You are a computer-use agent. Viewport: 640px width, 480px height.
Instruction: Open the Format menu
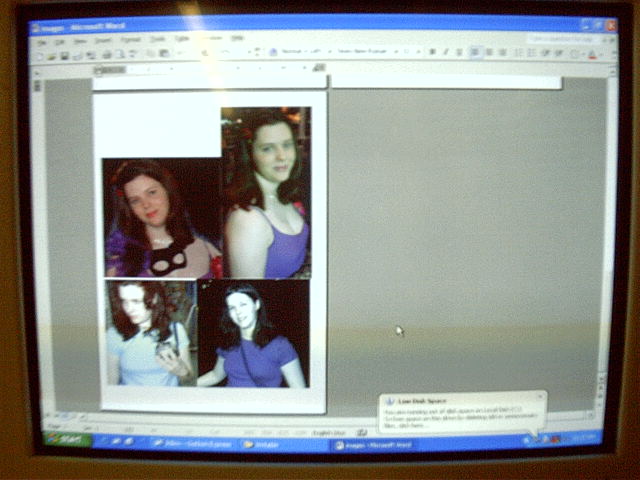[x=130, y=40]
